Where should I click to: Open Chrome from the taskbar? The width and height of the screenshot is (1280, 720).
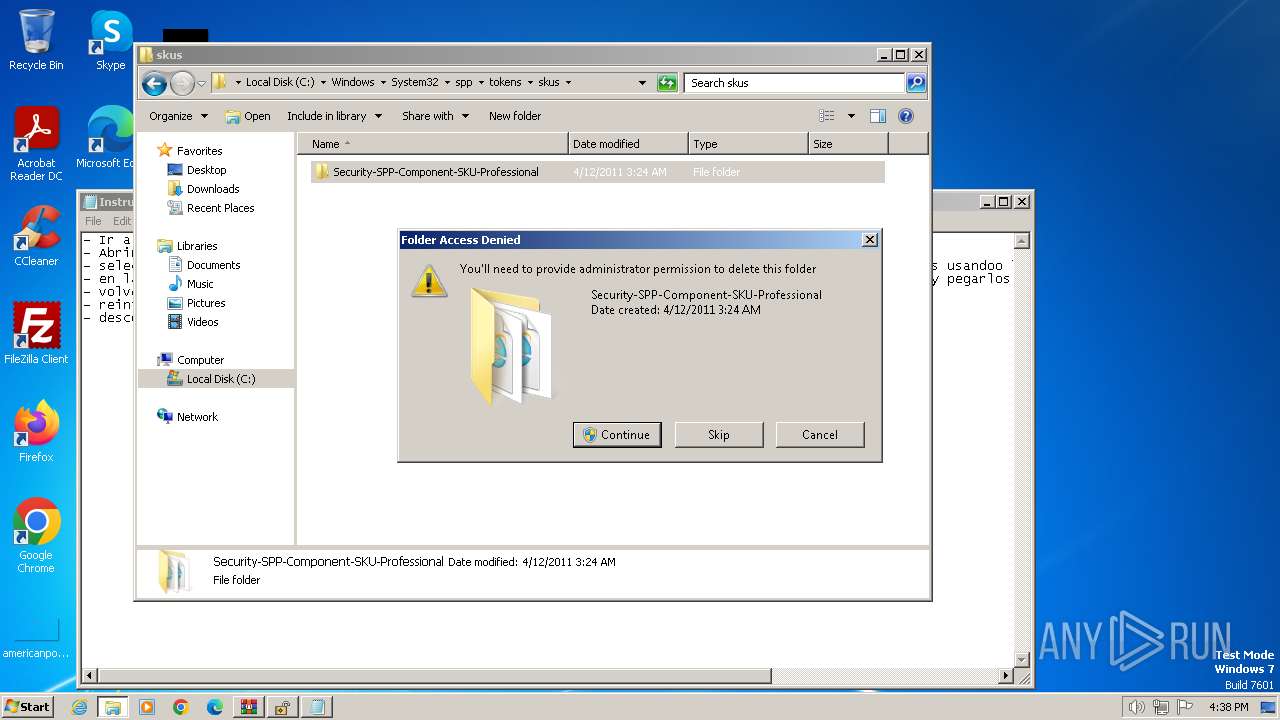pyautogui.click(x=181, y=707)
